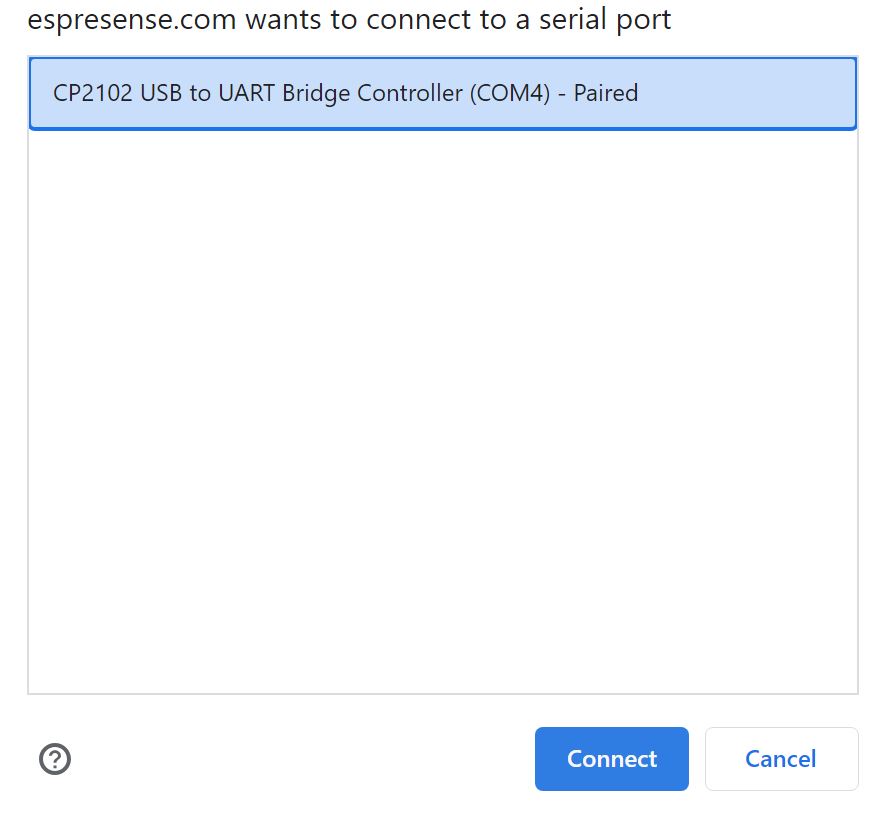Click the circled question mark at the bottom left
This screenshot has width=885, height=815.
55,759
